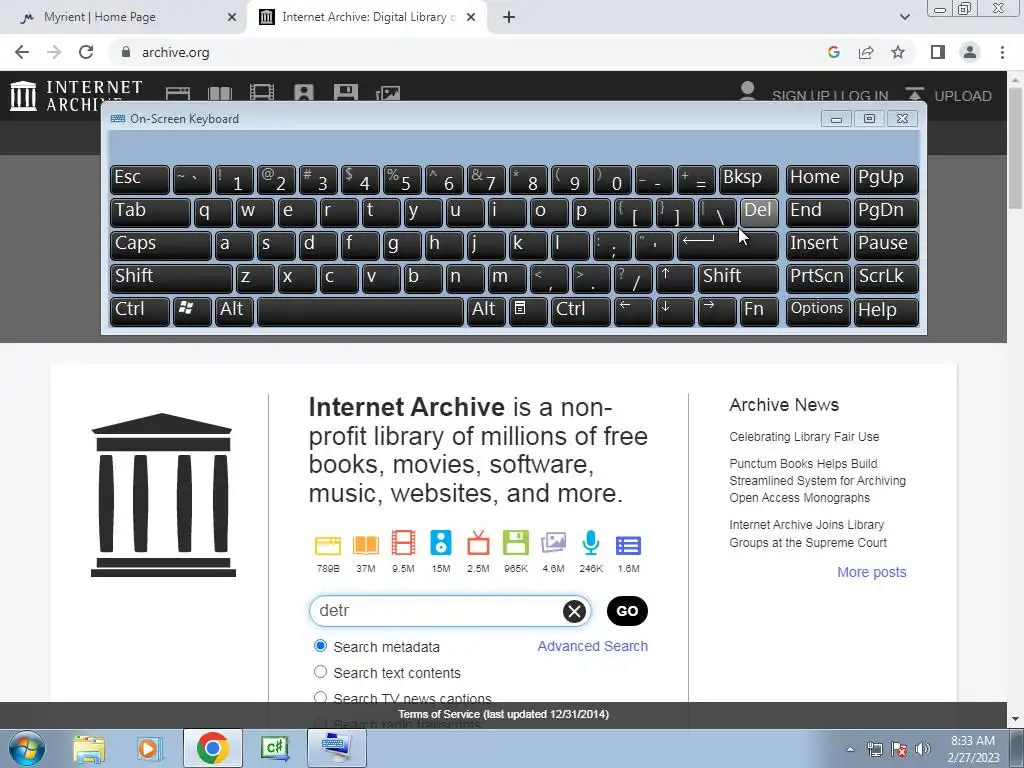Click the Google icon in address bar
The width and height of the screenshot is (1024, 768).
pos(833,52)
